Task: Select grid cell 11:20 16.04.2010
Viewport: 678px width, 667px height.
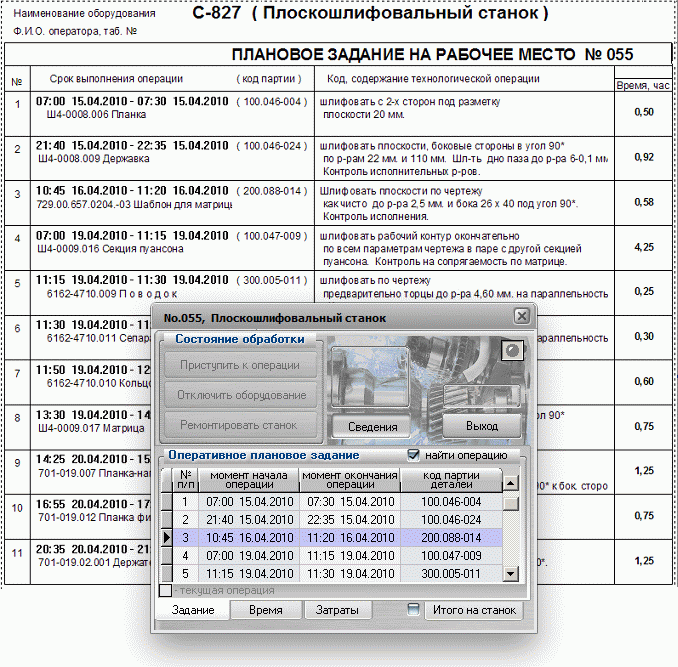Action: click(x=350, y=538)
